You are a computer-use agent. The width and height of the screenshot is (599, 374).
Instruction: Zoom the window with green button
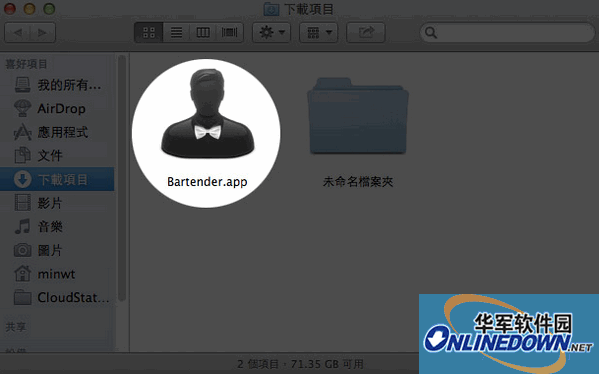click(49, 8)
